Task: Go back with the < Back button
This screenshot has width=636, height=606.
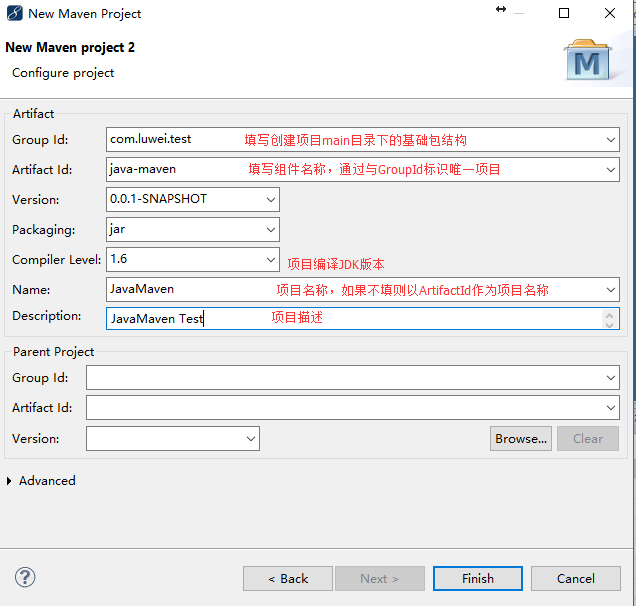Action: (x=288, y=578)
